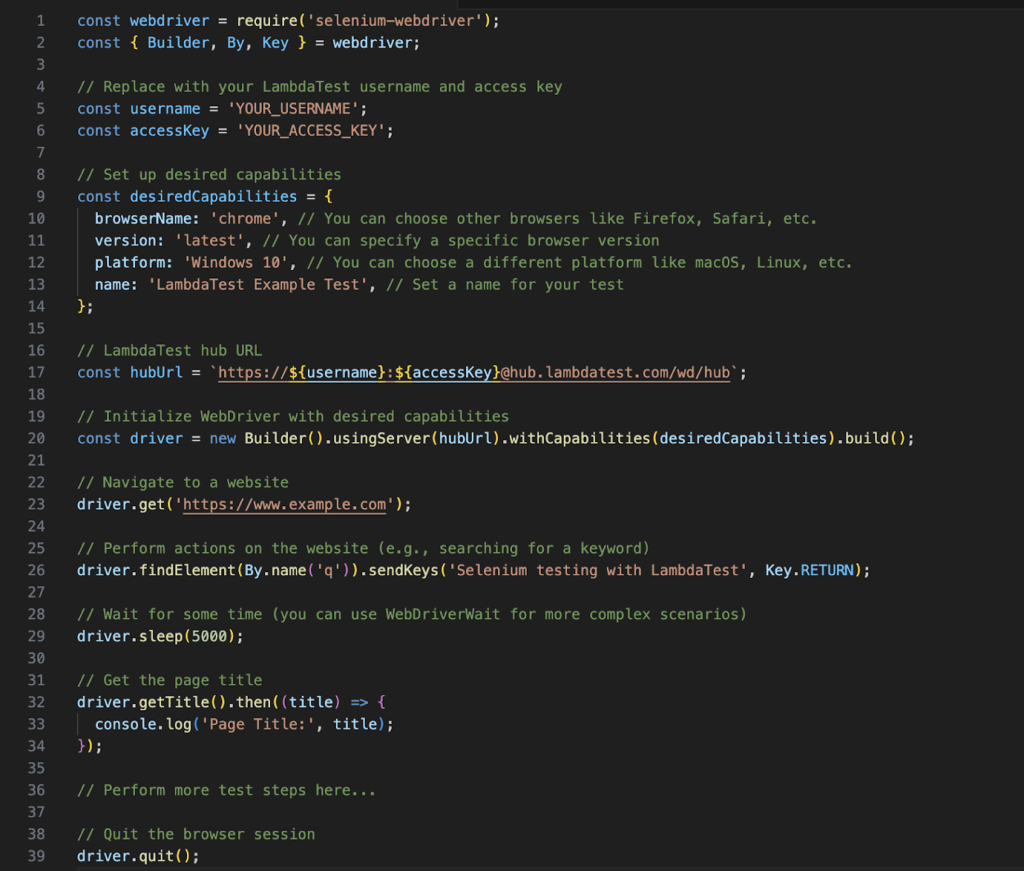Click the 'Set a name for your test' comment
Screen dimensions: 1024x871
505,285
